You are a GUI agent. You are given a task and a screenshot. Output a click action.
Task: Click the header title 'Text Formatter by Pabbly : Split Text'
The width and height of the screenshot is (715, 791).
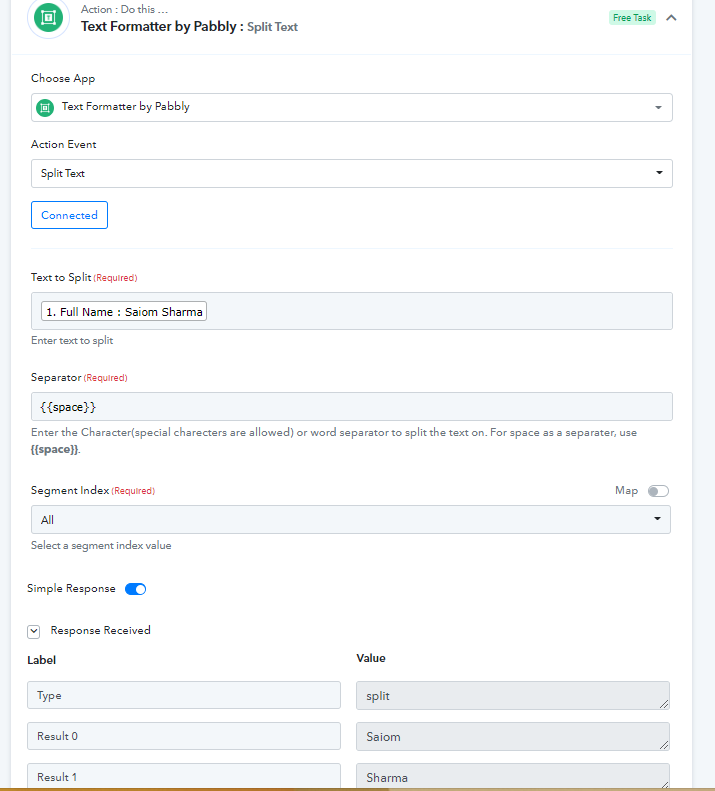[x=189, y=27]
